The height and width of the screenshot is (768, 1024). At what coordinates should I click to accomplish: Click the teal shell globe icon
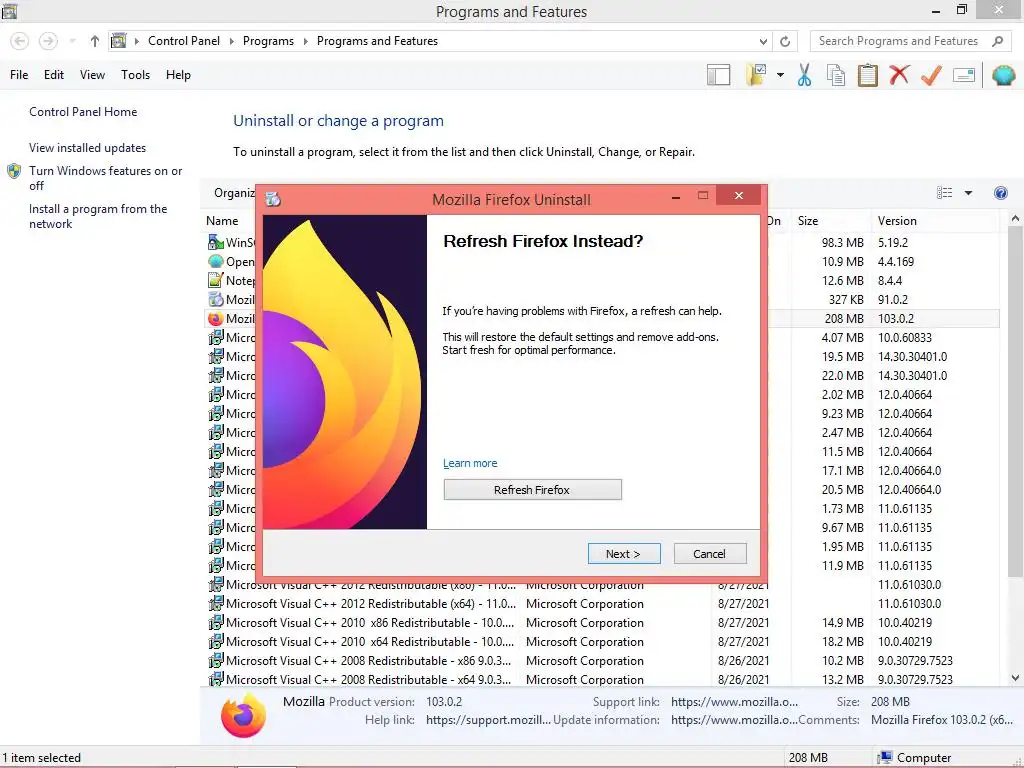(1004, 75)
